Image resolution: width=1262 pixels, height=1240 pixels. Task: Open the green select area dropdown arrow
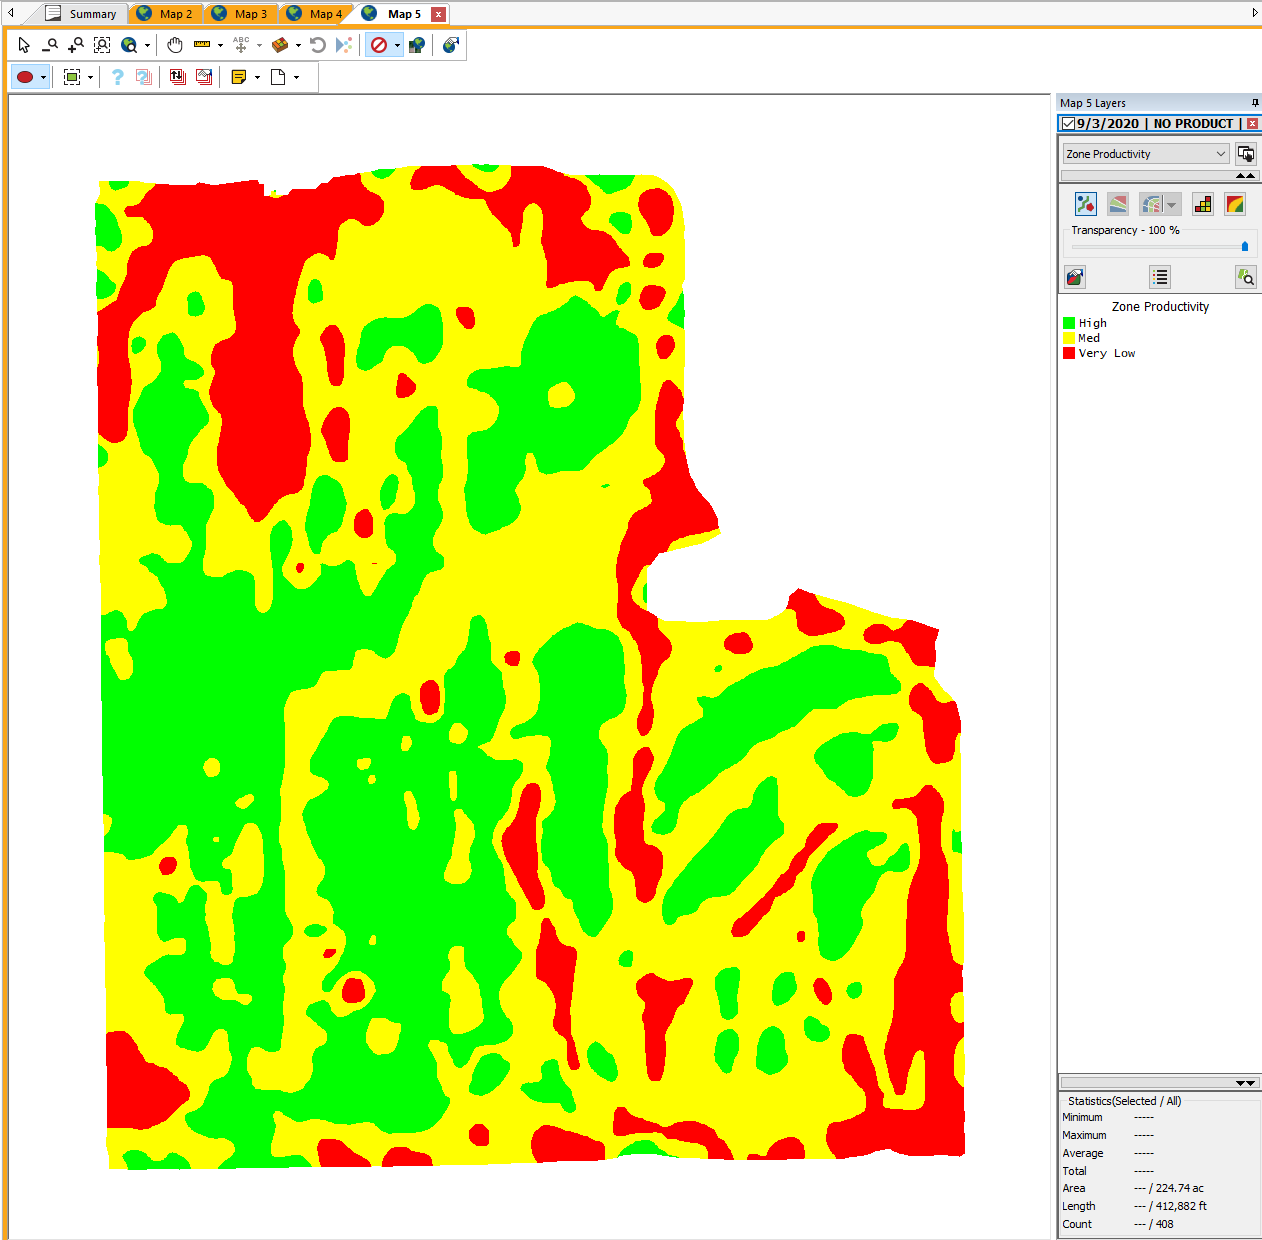(x=90, y=77)
